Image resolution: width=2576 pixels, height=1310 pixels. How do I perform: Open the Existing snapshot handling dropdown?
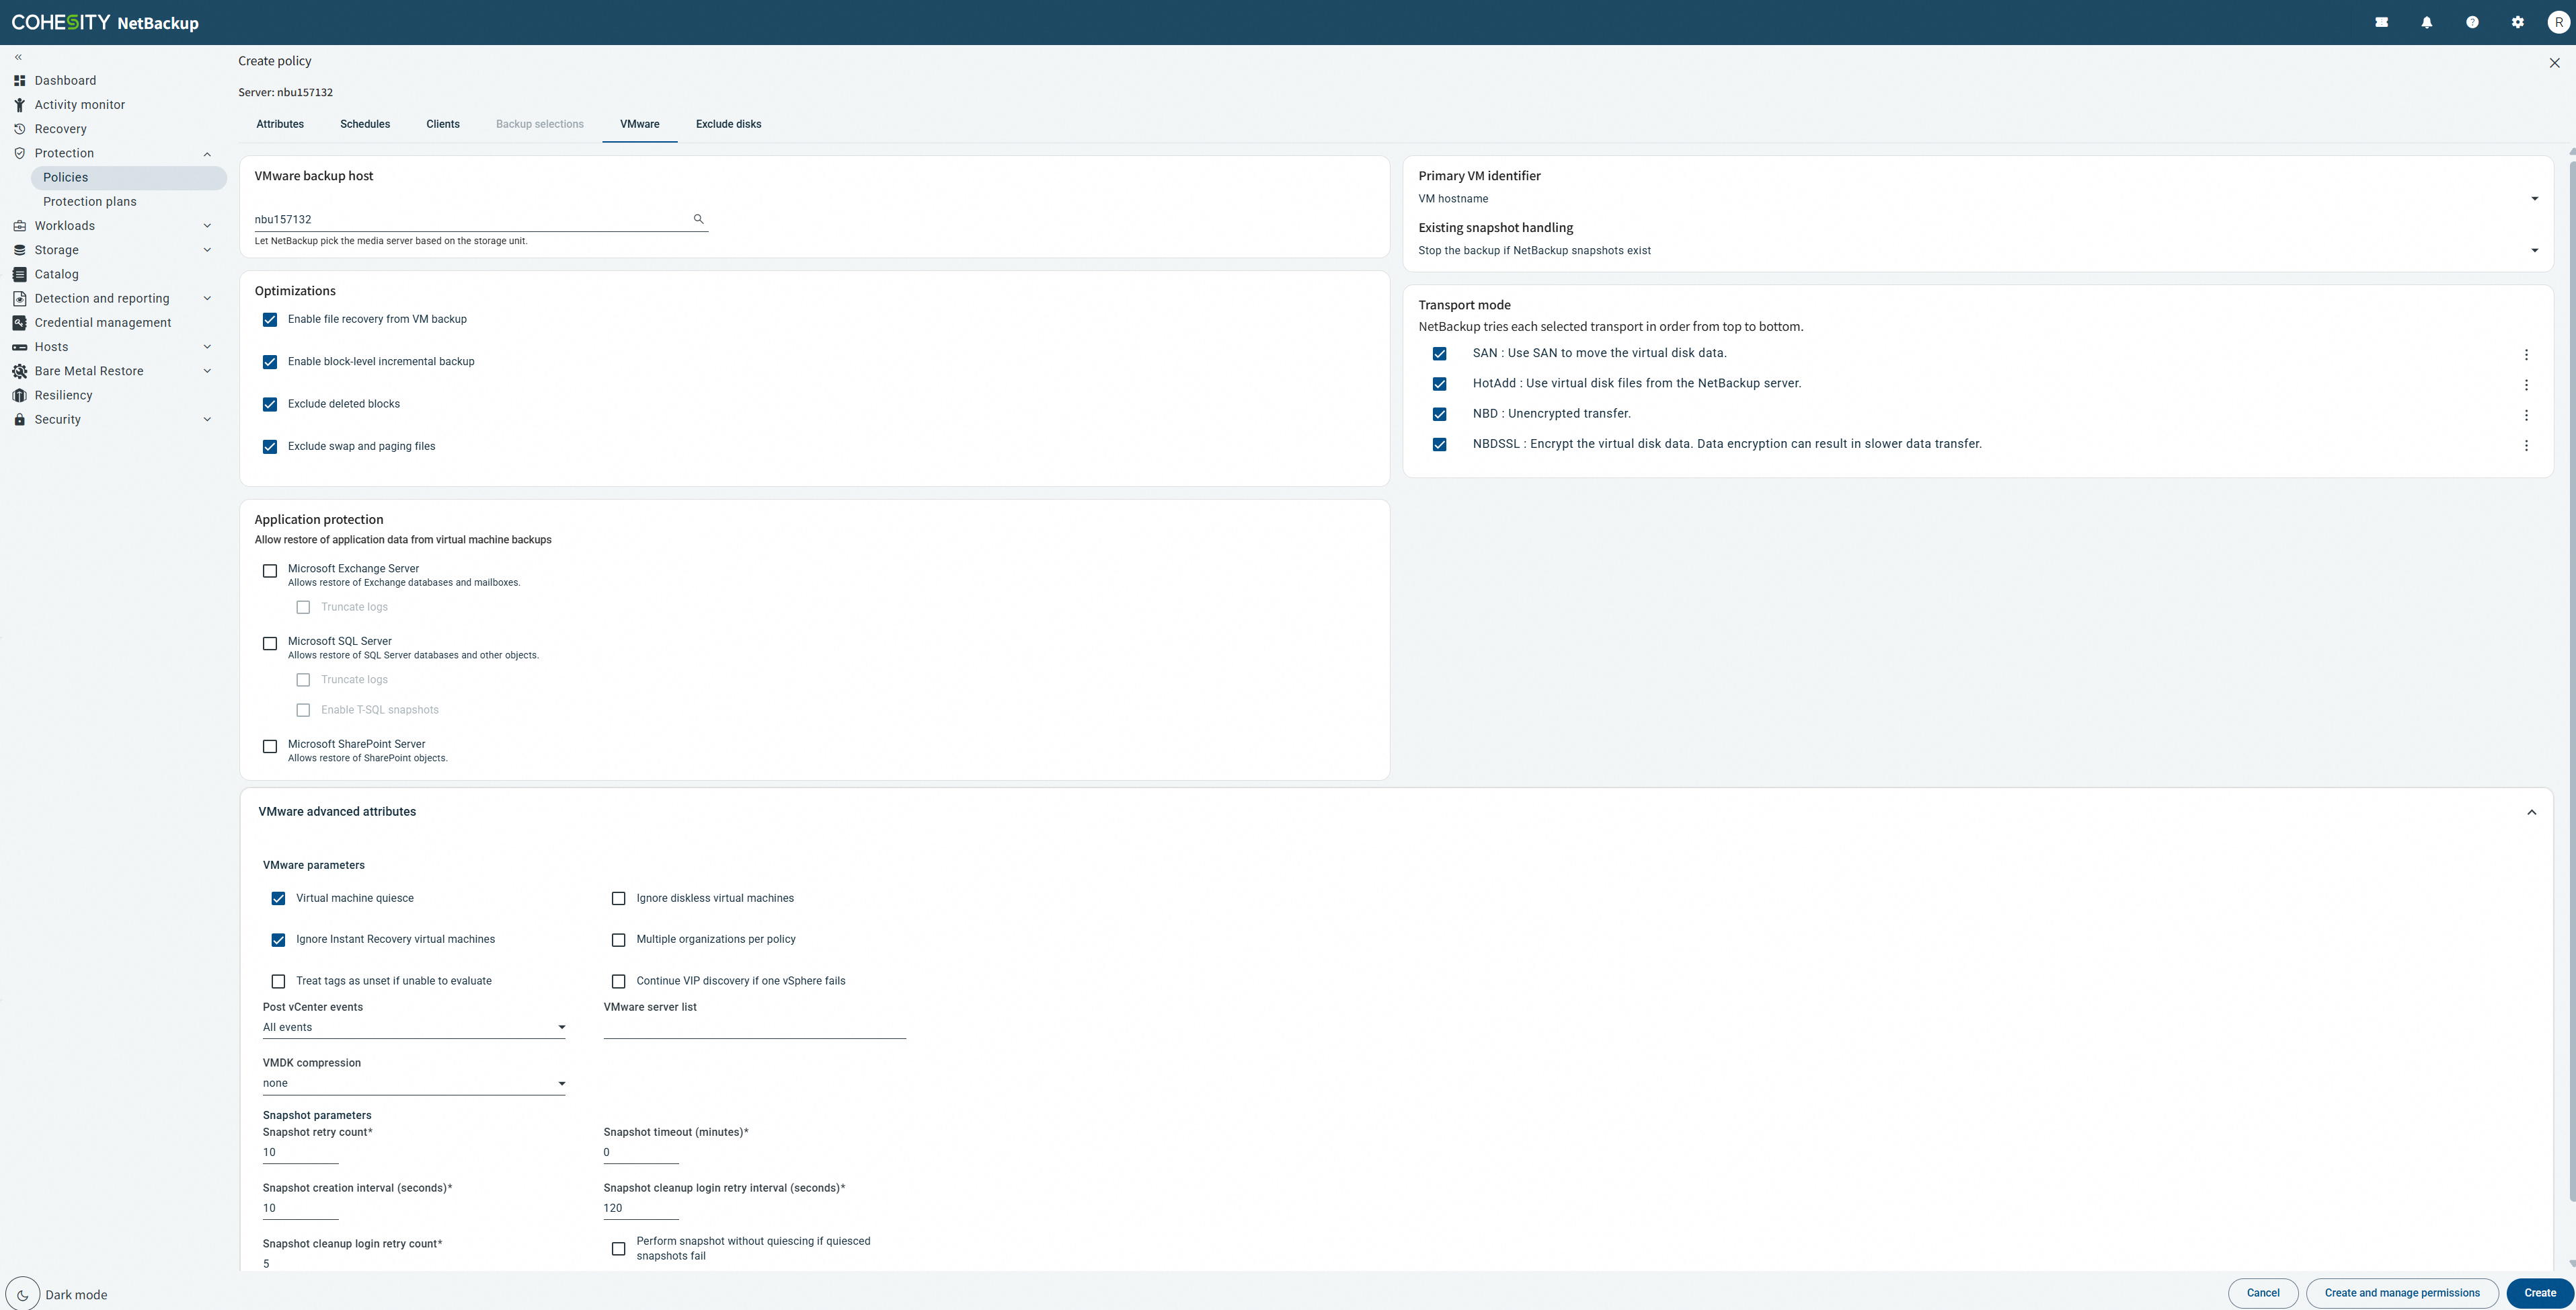1978,251
